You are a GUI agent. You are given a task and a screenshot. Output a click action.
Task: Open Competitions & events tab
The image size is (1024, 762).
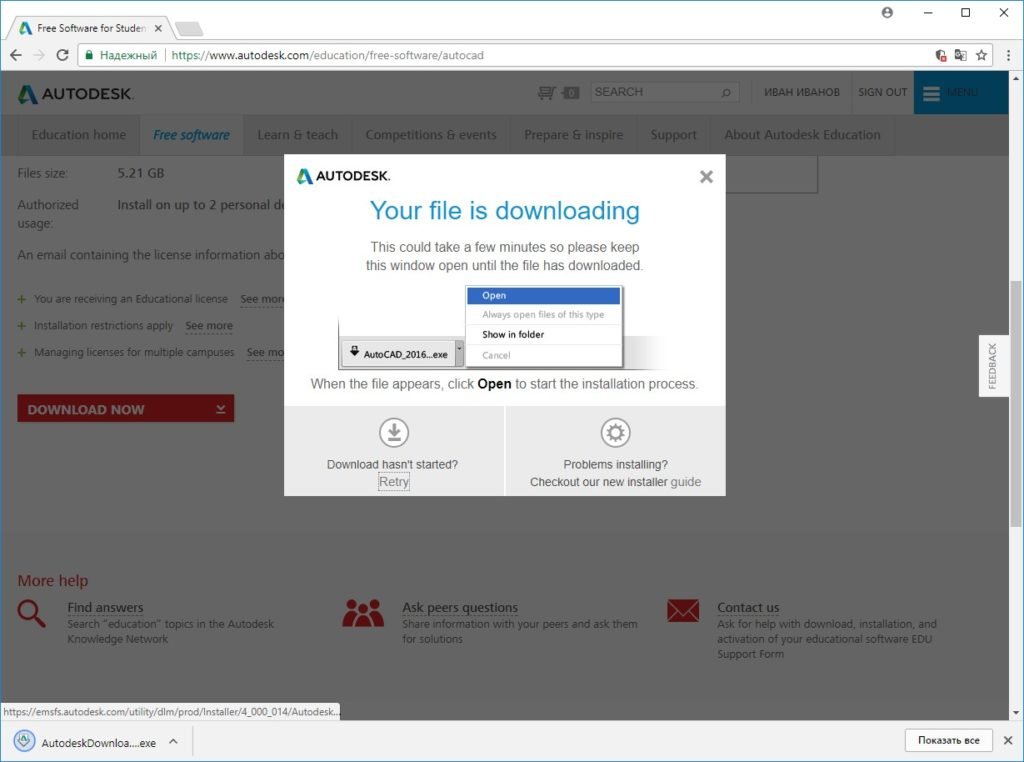tap(431, 135)
